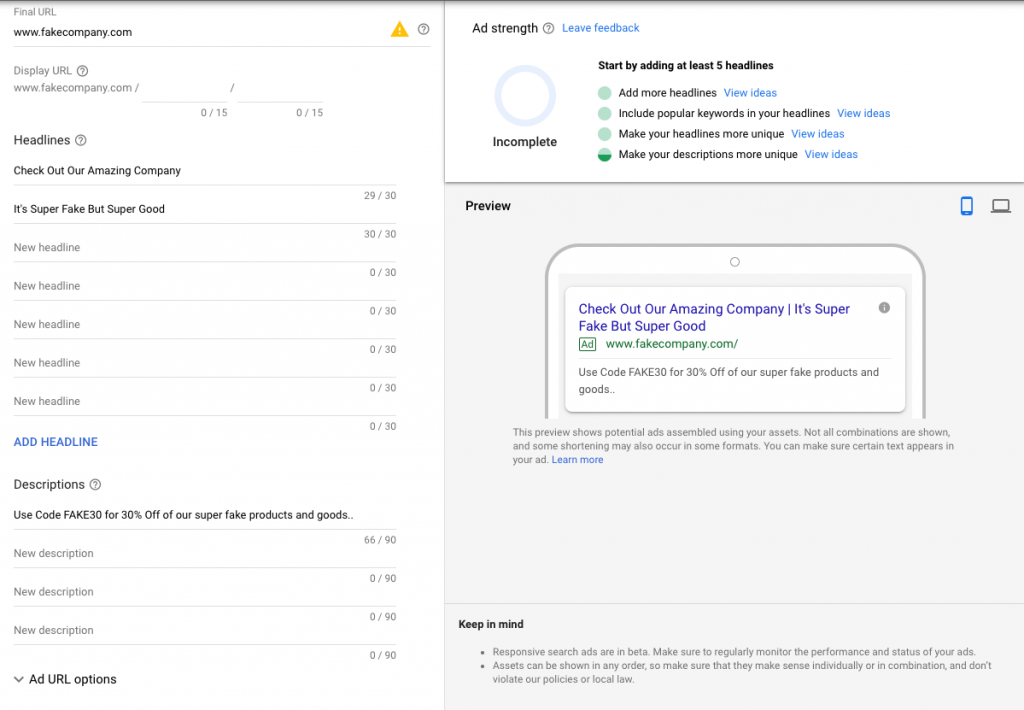
Task: Open the Headlines help icon
Action: point(80,140)
